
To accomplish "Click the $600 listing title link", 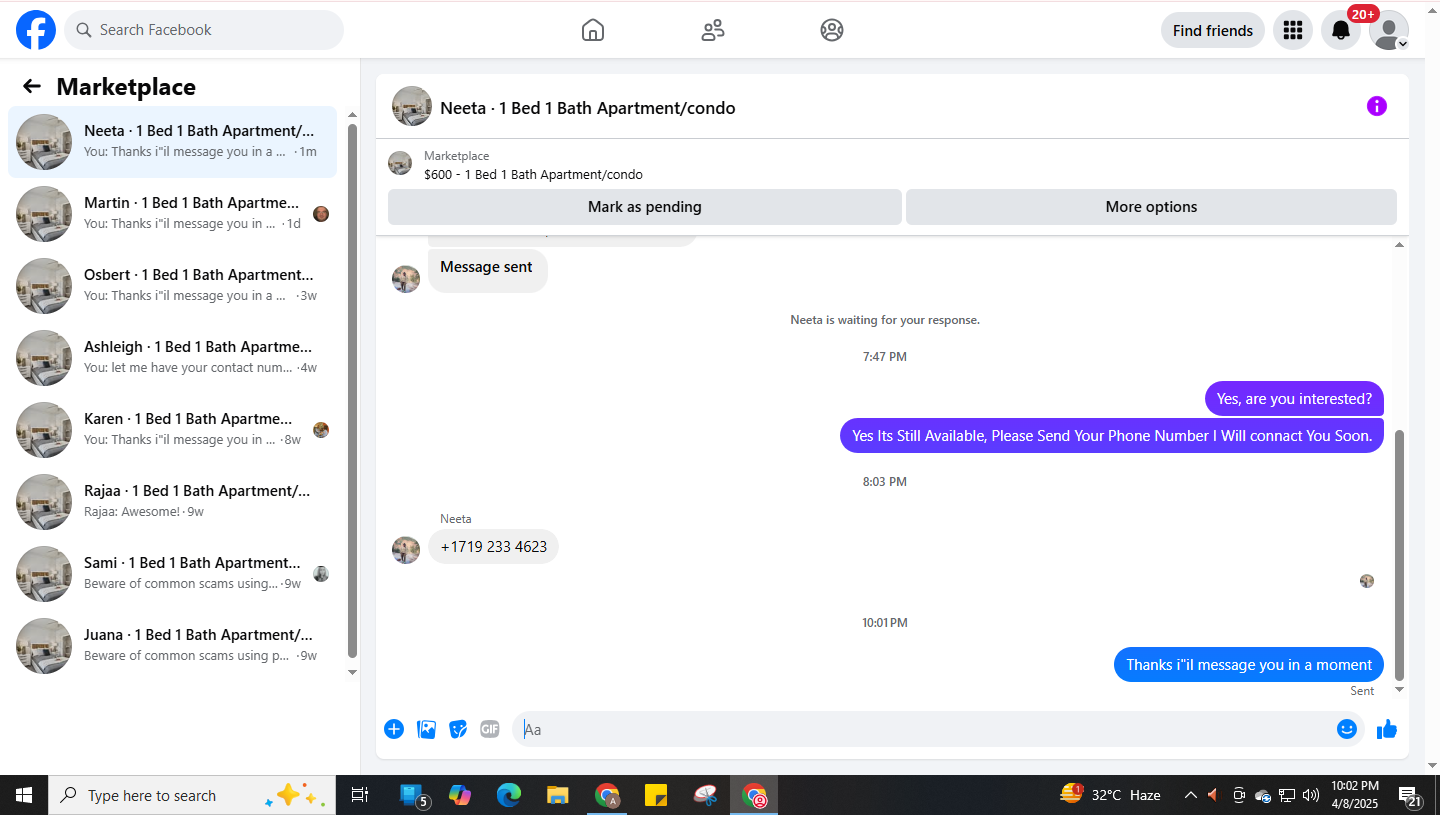I will (x=533, y=174).
